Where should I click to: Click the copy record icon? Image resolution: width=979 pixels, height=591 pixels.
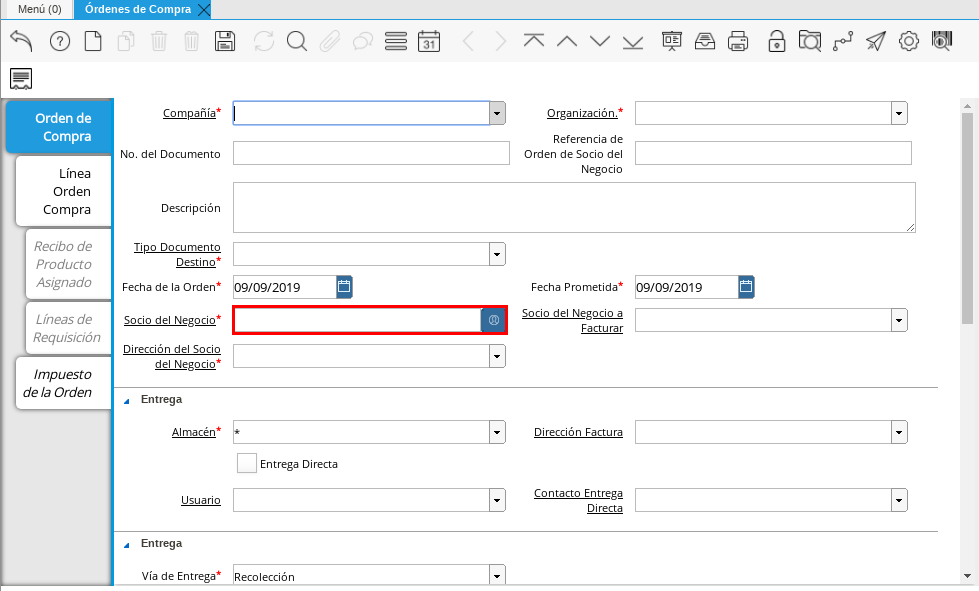click(x=126, y=42)
